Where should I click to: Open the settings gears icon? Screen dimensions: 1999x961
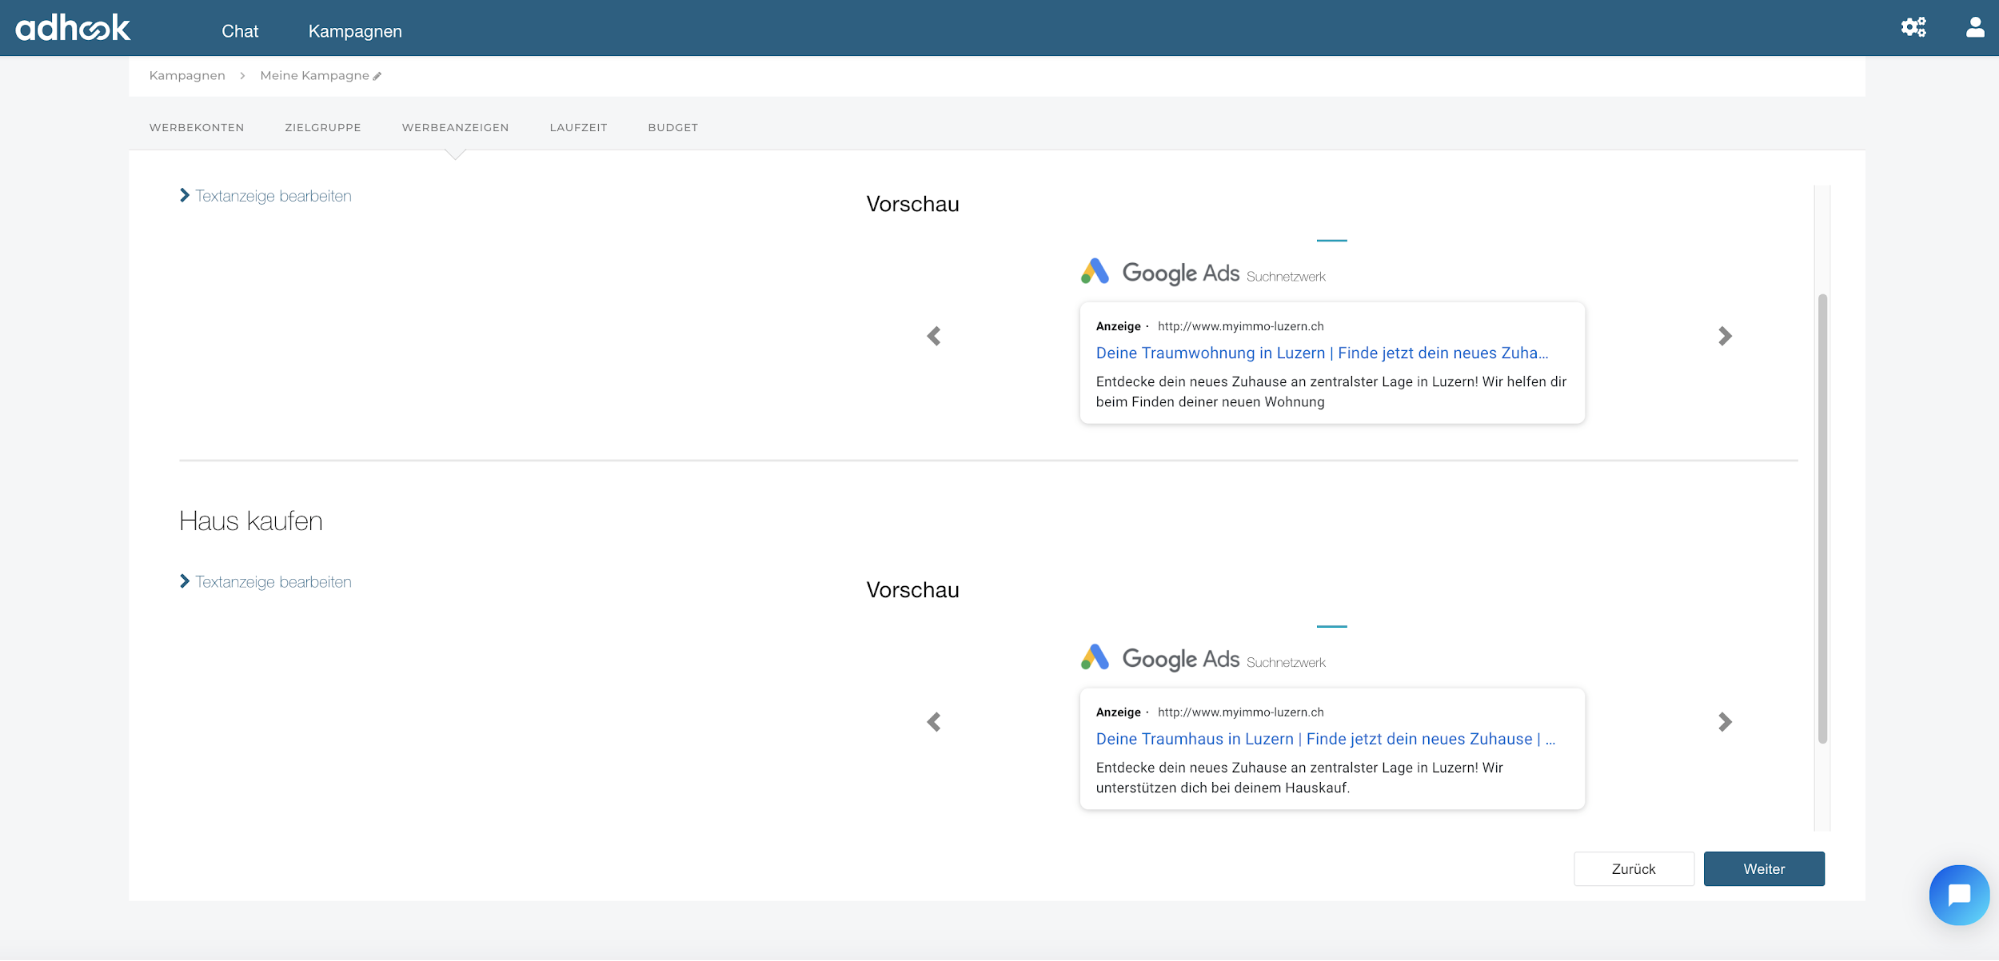click(1913, 27)
